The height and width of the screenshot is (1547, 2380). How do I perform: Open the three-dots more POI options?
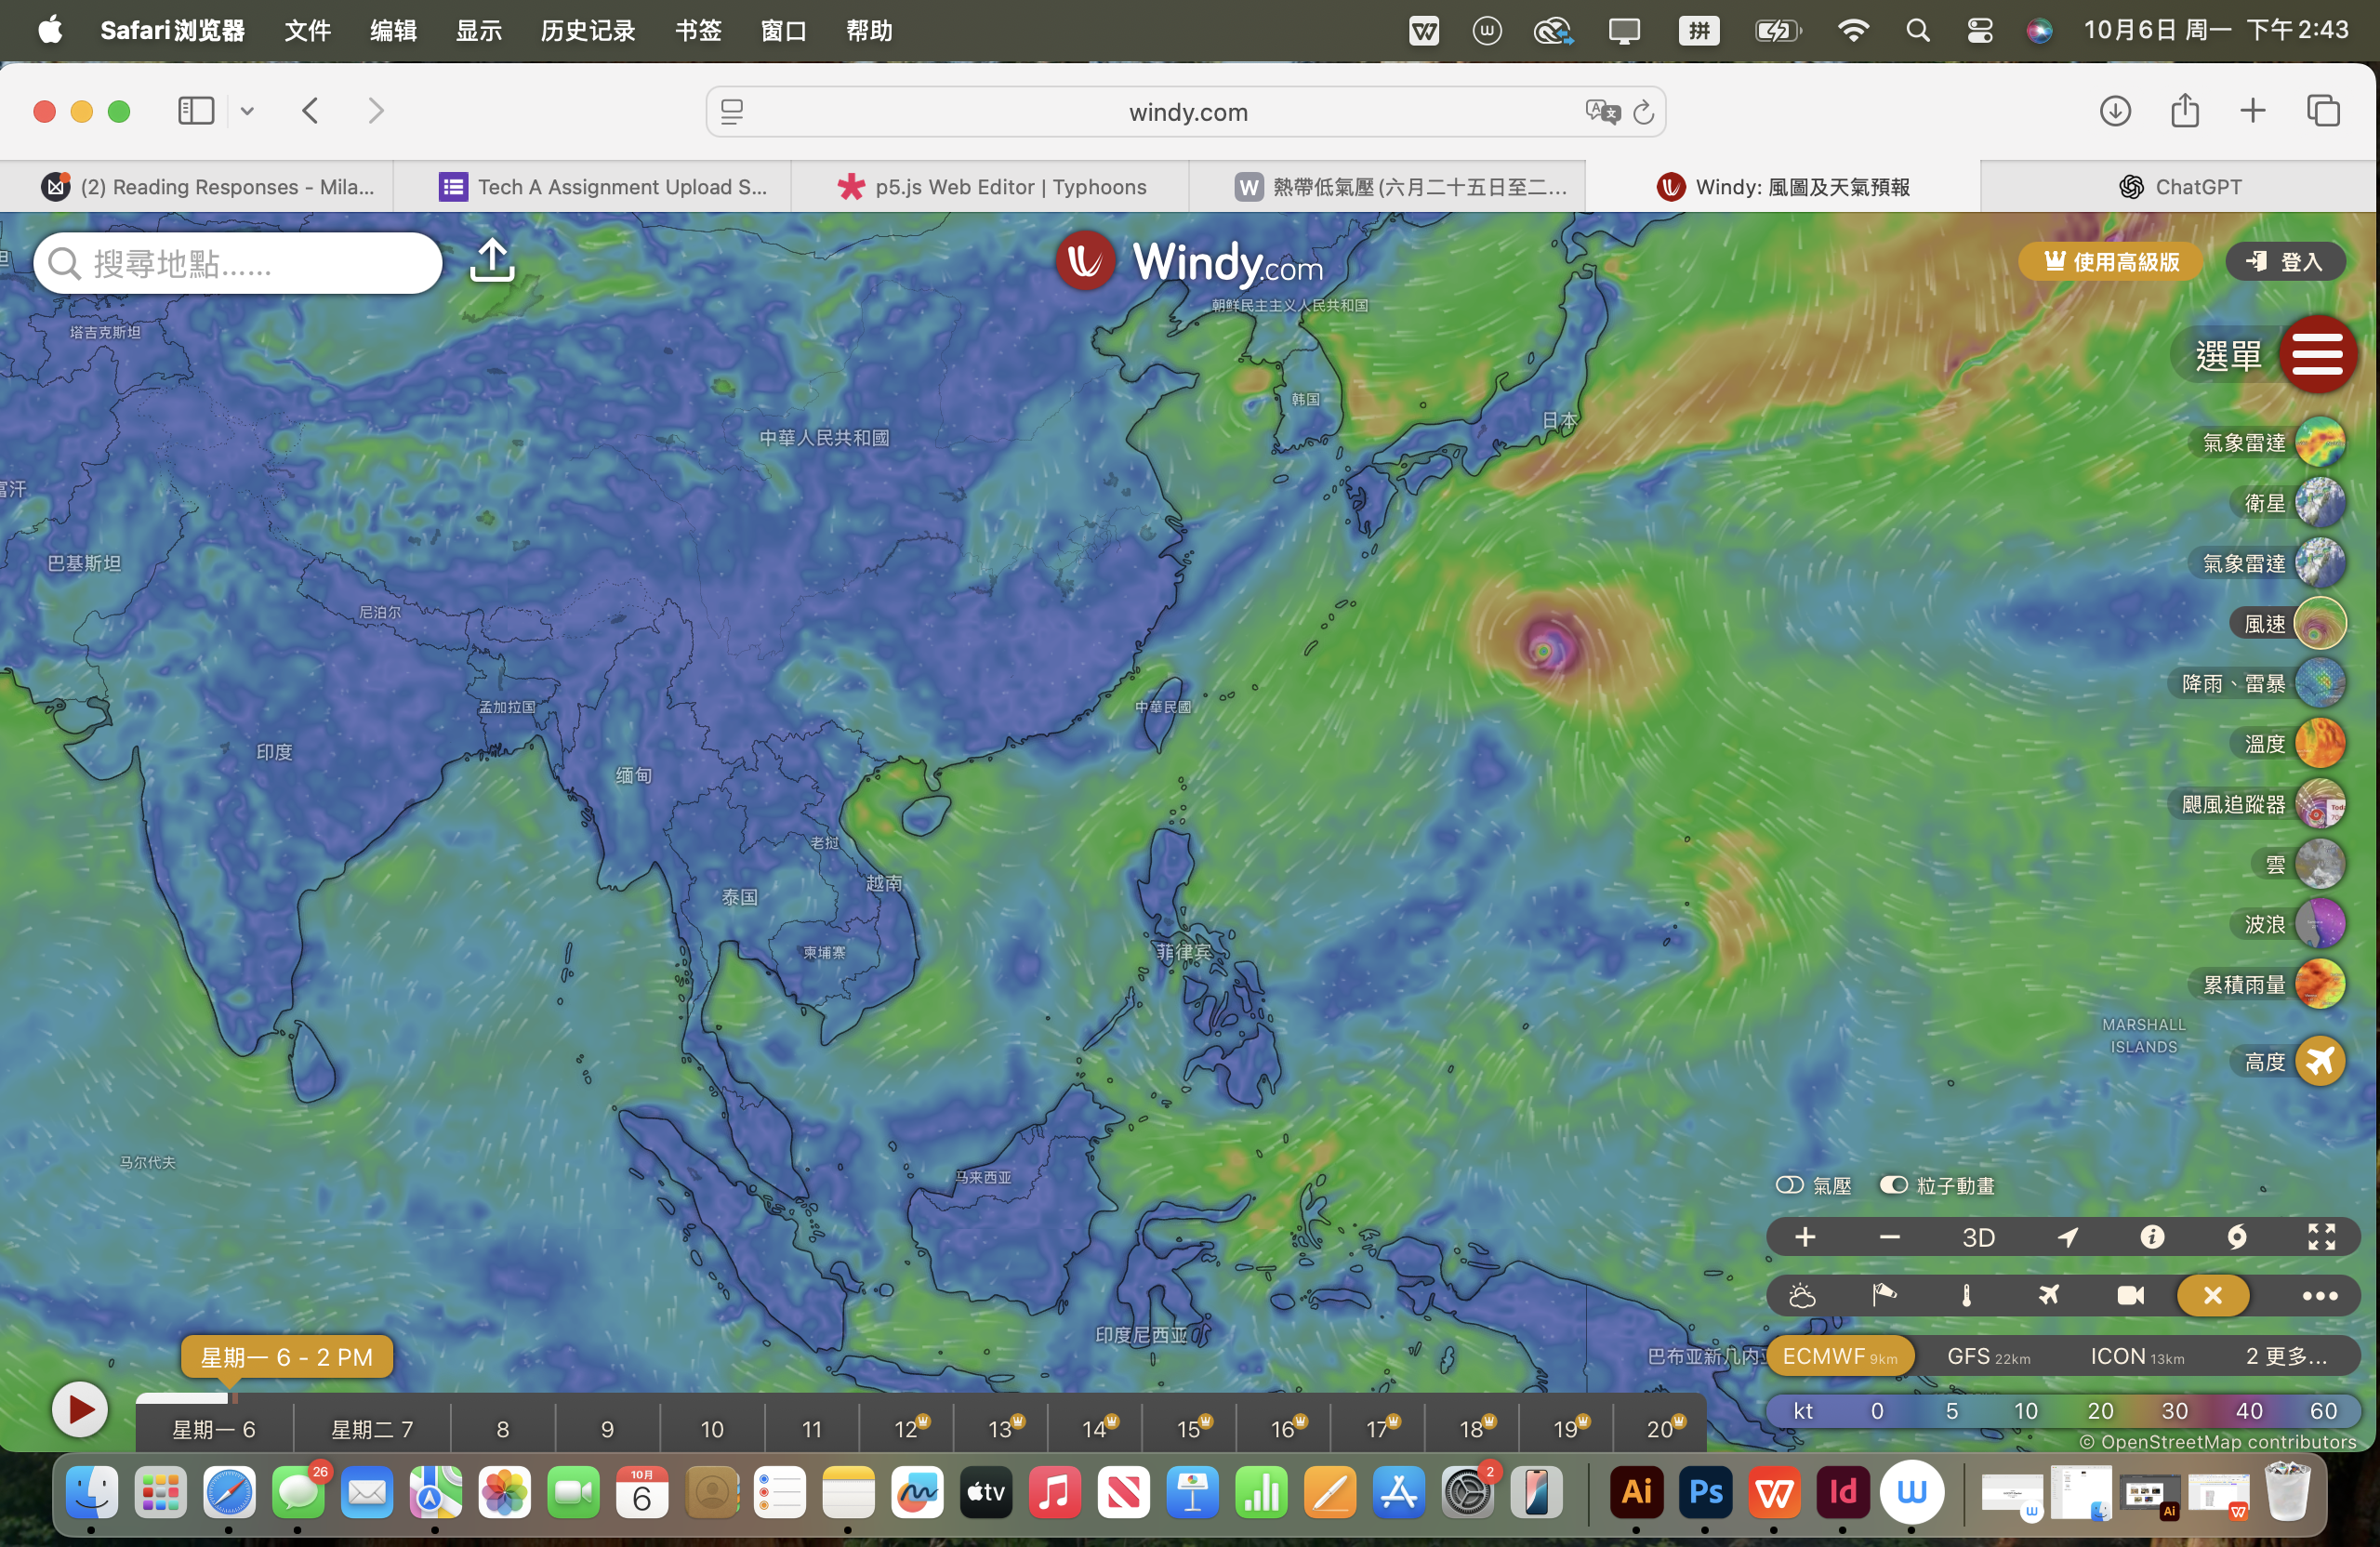(2319, 1296)
